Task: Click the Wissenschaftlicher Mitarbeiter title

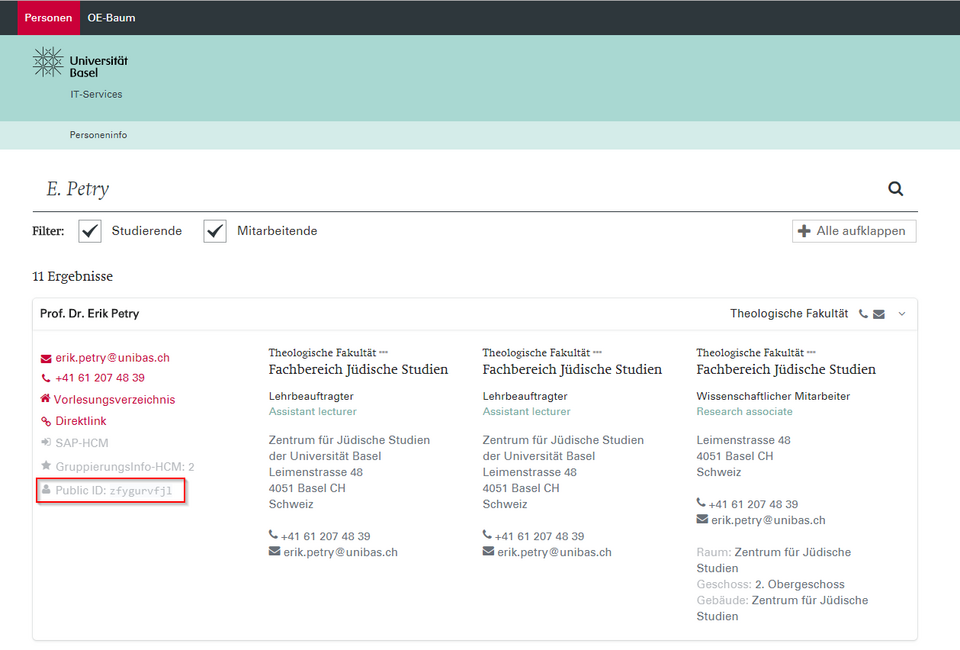Action: tap(773, 396)
